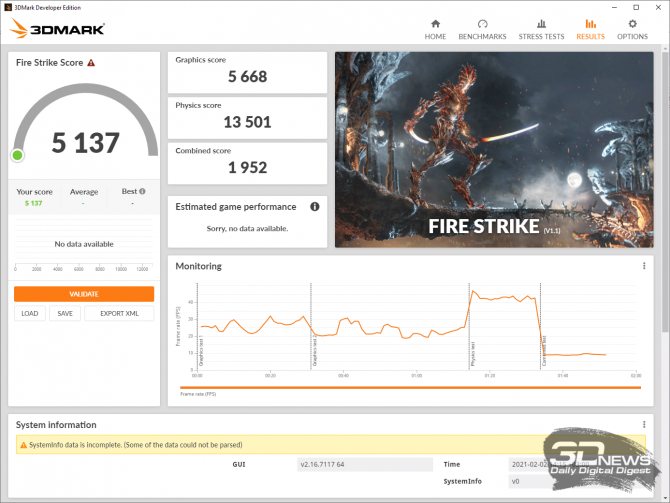Switch to the RESULTS tab label

point(591,37)
